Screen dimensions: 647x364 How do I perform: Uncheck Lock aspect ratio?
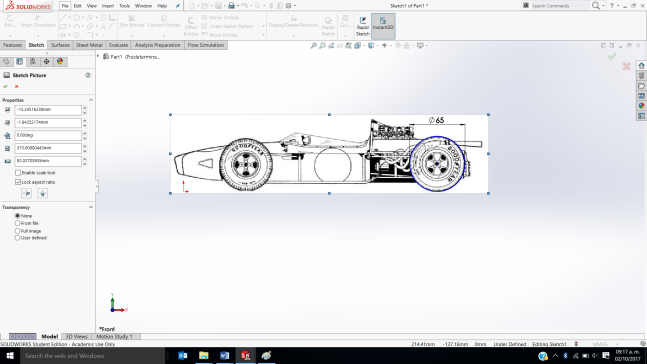click(18, 182)
